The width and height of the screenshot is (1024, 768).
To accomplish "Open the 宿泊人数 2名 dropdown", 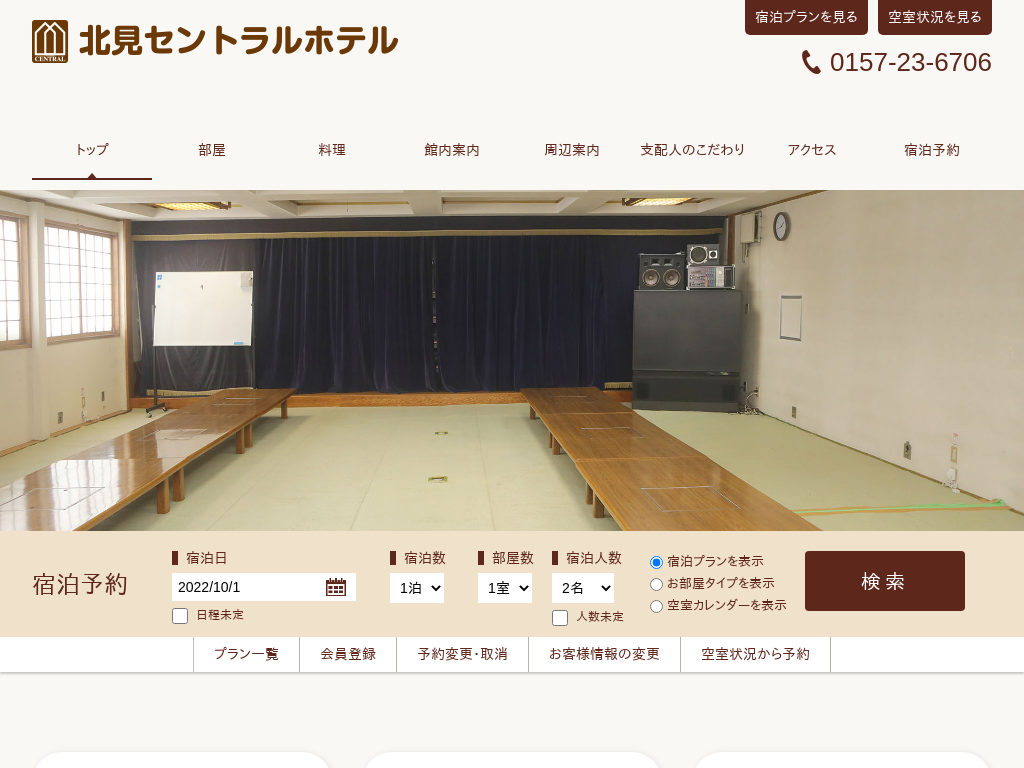I will pyautogui.click(x=583, y=588).
